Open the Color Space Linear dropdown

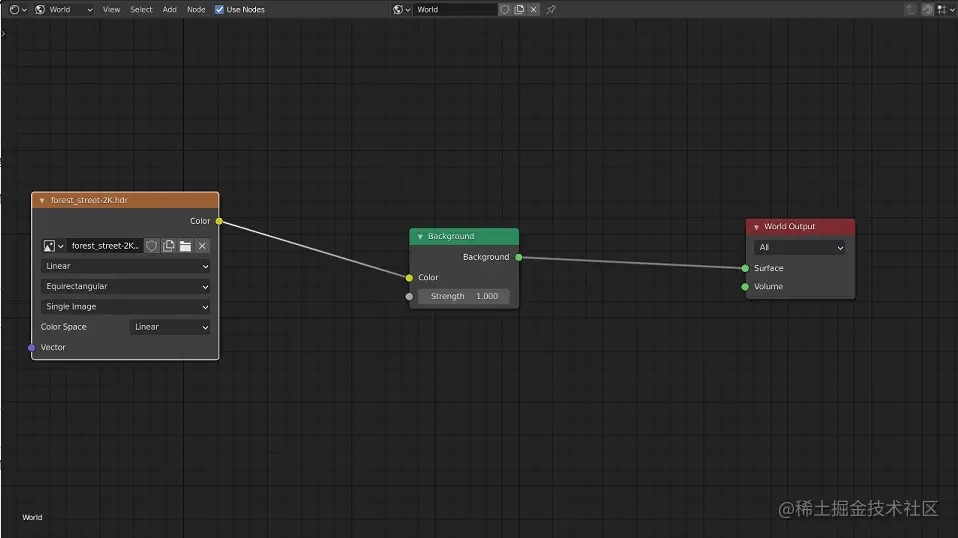(170, 327)
